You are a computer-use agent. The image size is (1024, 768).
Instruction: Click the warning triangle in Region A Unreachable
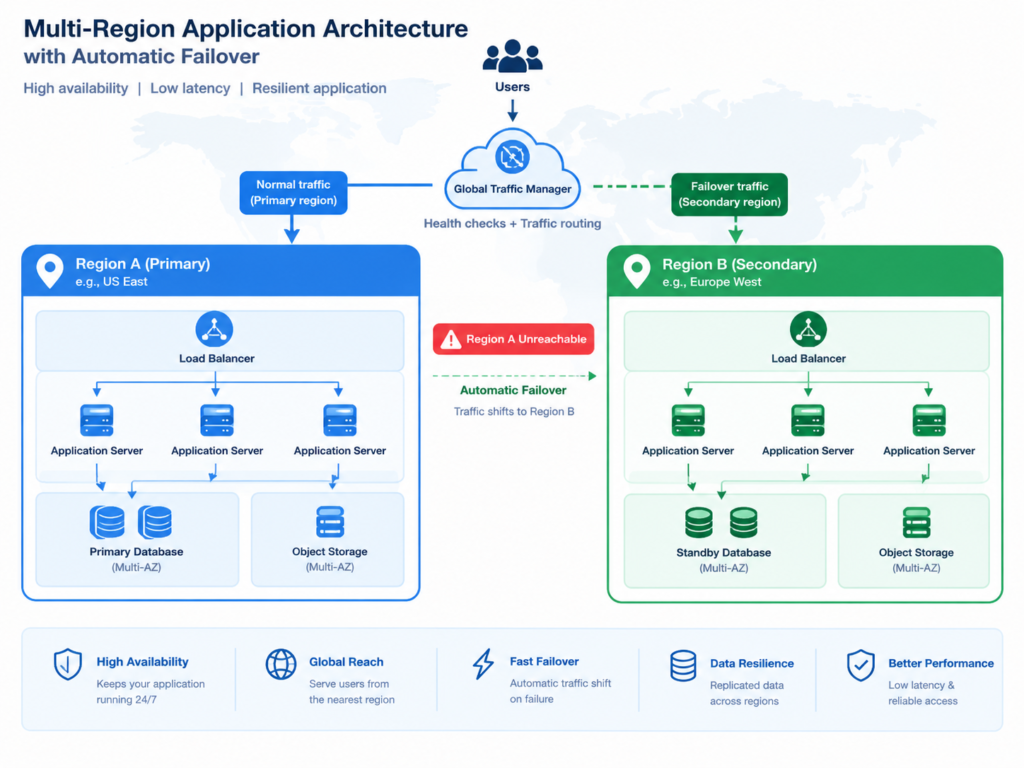click(451, 340)
